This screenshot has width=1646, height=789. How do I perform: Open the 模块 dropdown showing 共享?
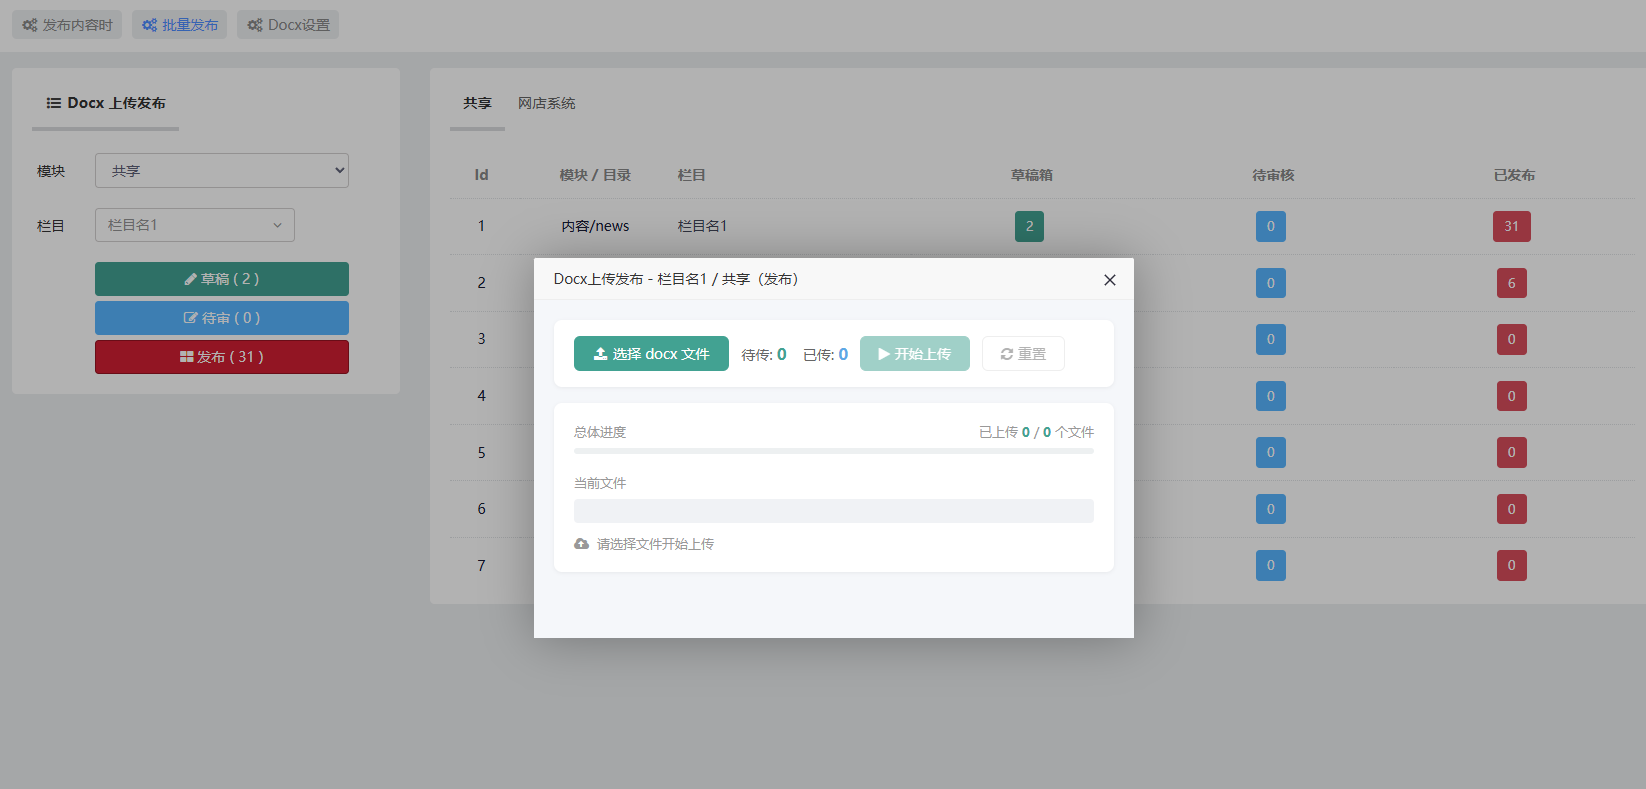pos(222,171)
